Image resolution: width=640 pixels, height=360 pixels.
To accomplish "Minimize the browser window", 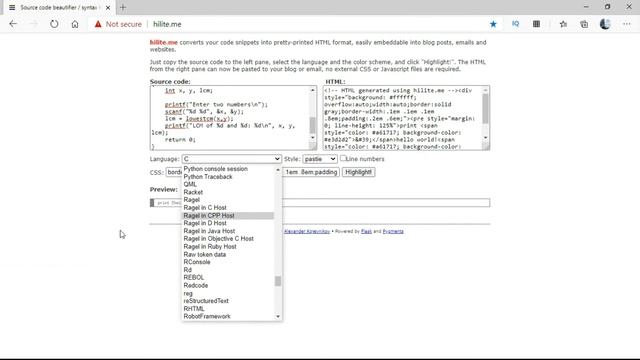I will 586,7.
